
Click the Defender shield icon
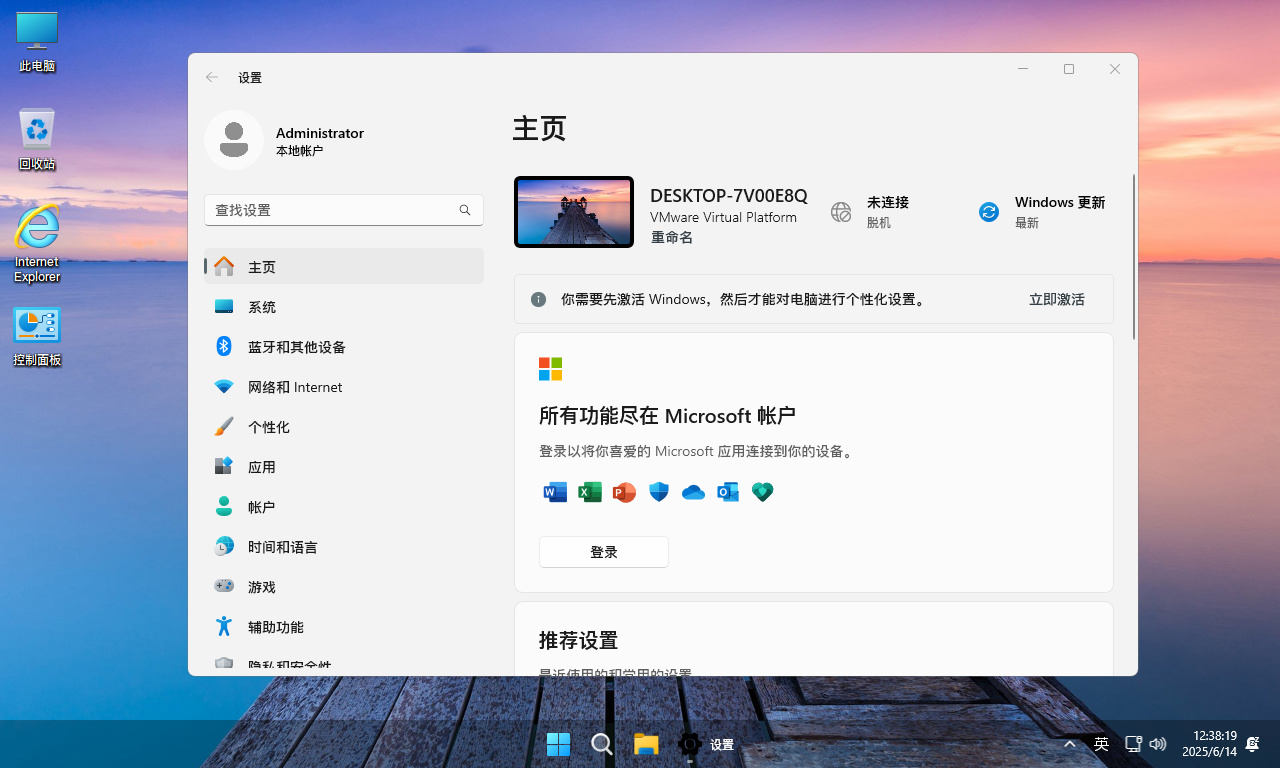658,492
